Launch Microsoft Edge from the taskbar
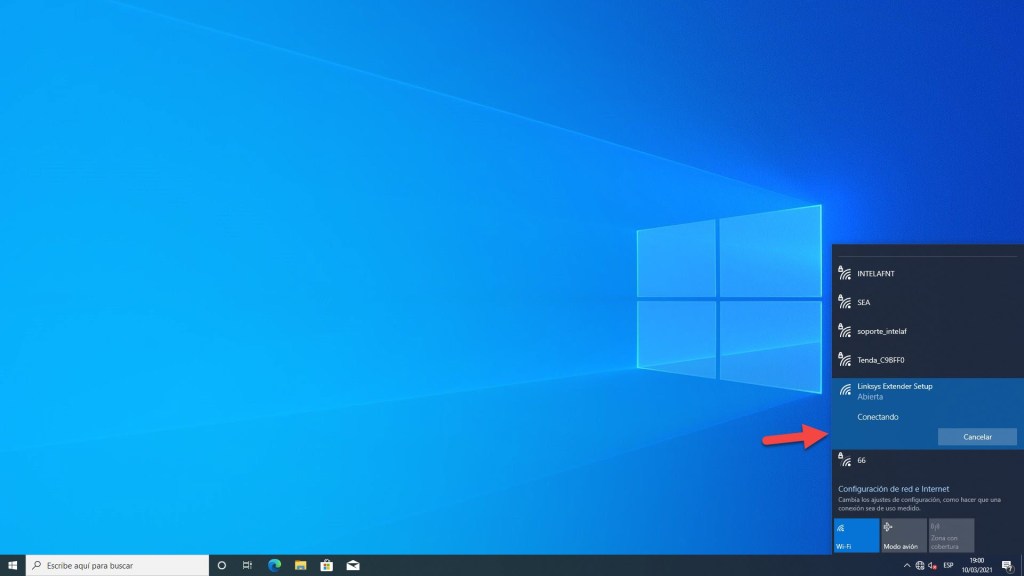This screenshot has height=576, width=1024. (x=274, y=565)
